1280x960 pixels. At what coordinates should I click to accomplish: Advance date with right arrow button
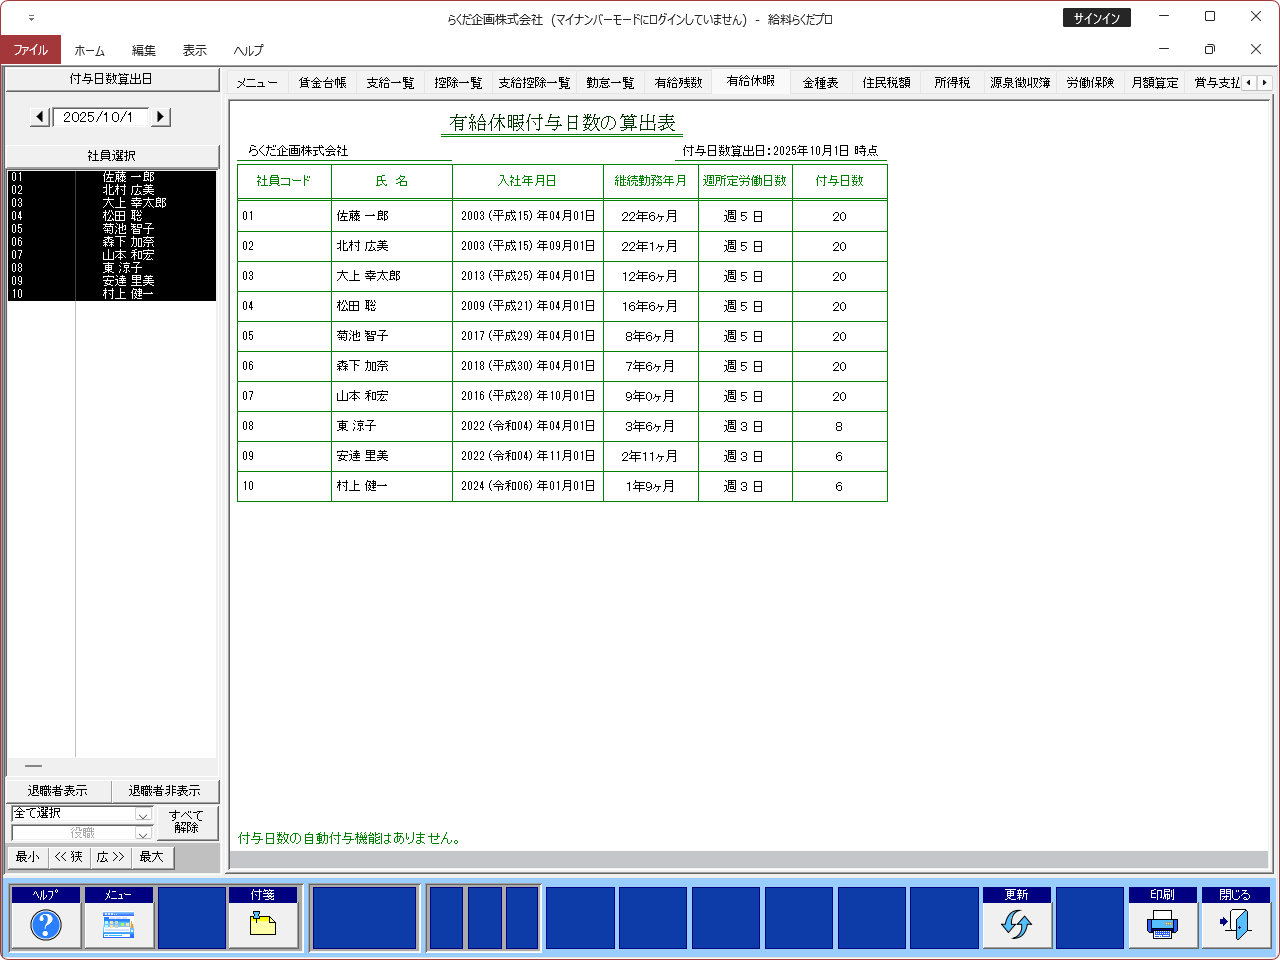click(161, 117)
